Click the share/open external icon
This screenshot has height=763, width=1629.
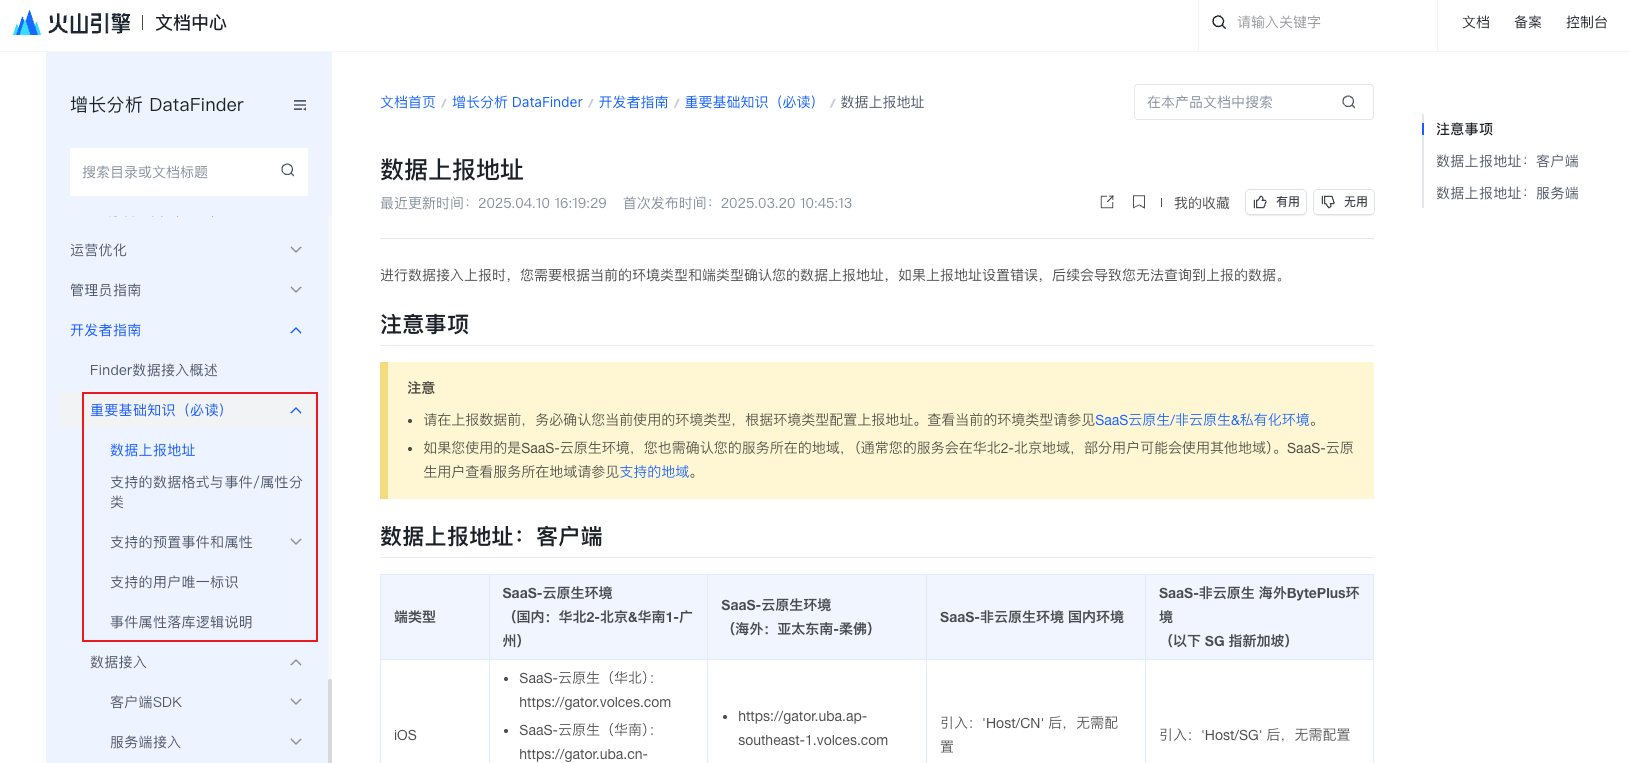click(1107, 202)
